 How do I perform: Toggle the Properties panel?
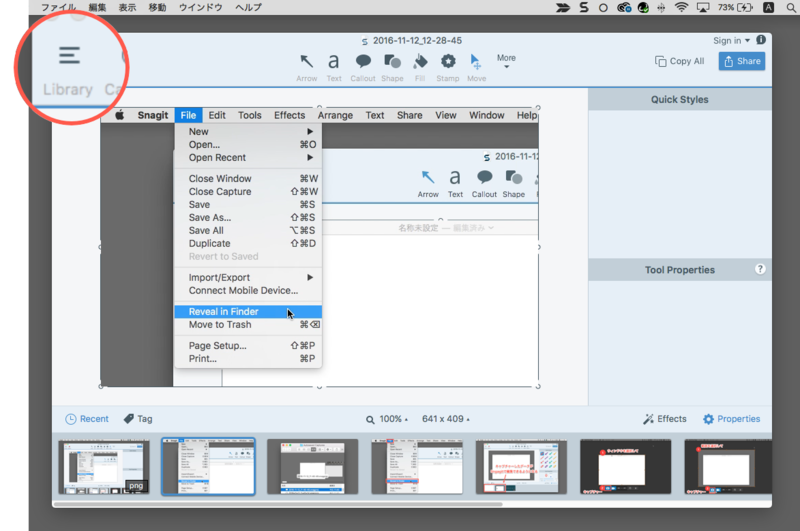tap(732, 419)
